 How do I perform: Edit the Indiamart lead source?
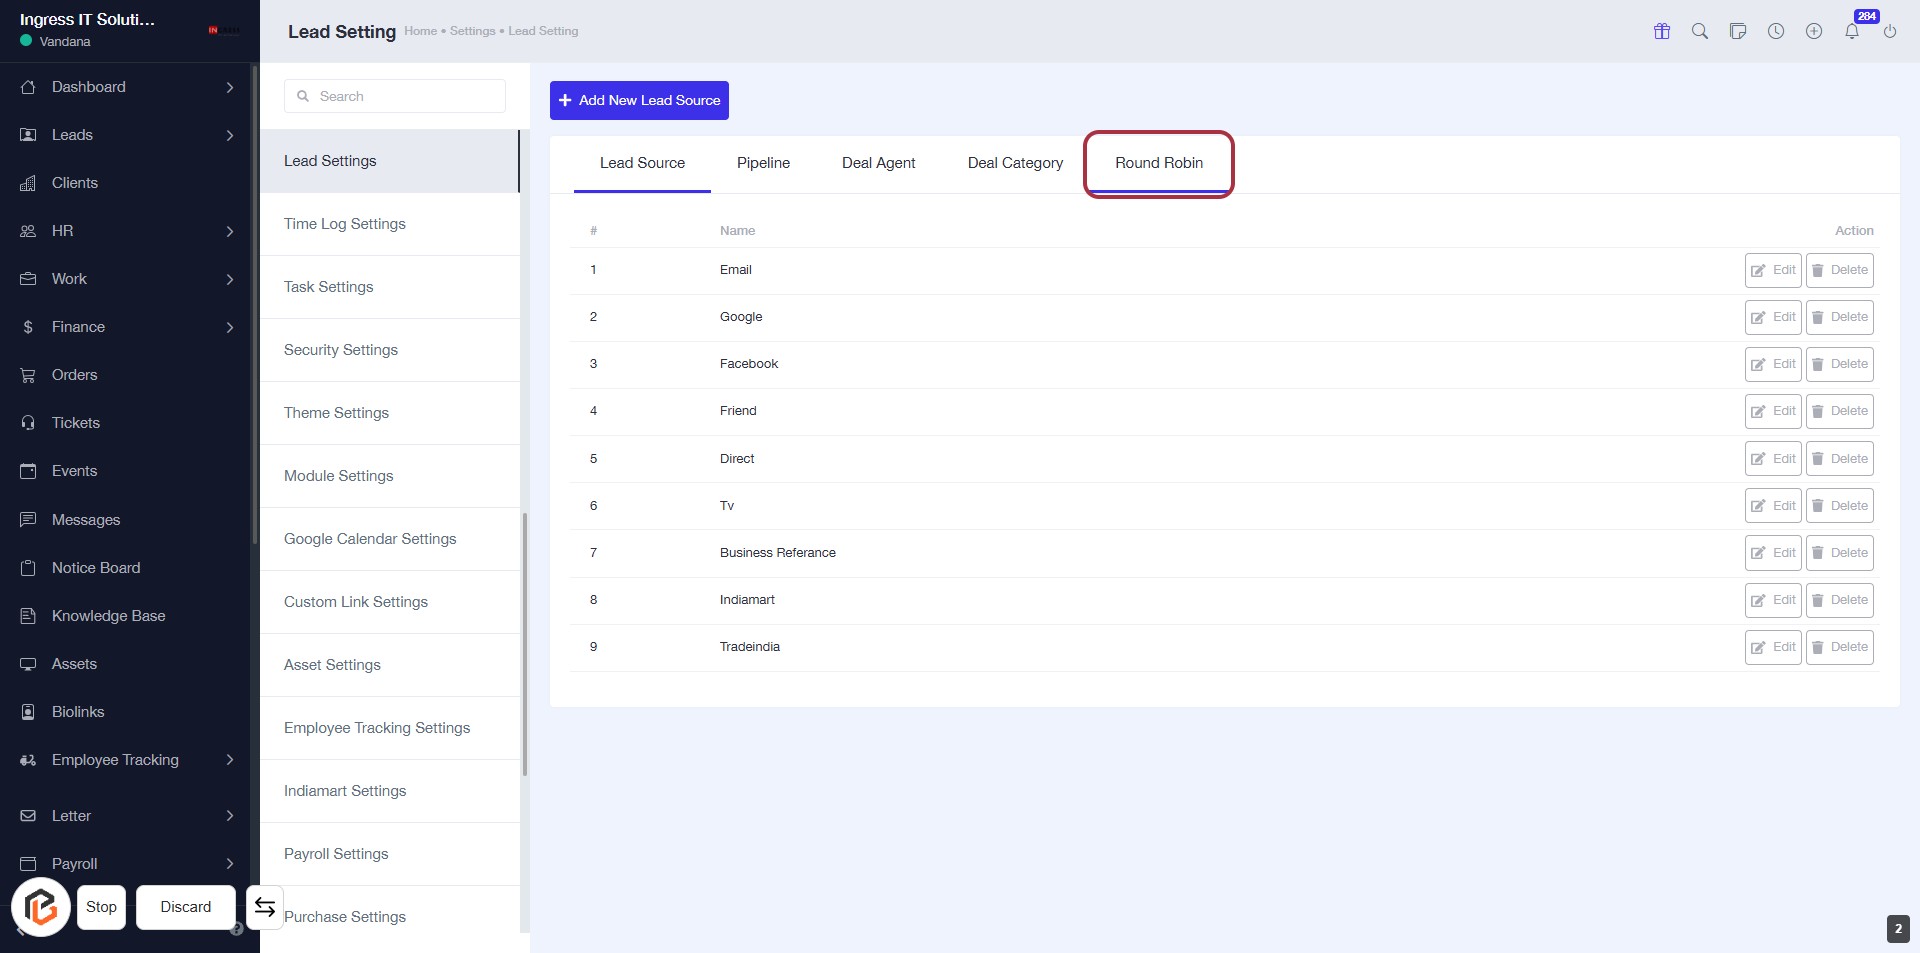click(x=1773, y=600)
